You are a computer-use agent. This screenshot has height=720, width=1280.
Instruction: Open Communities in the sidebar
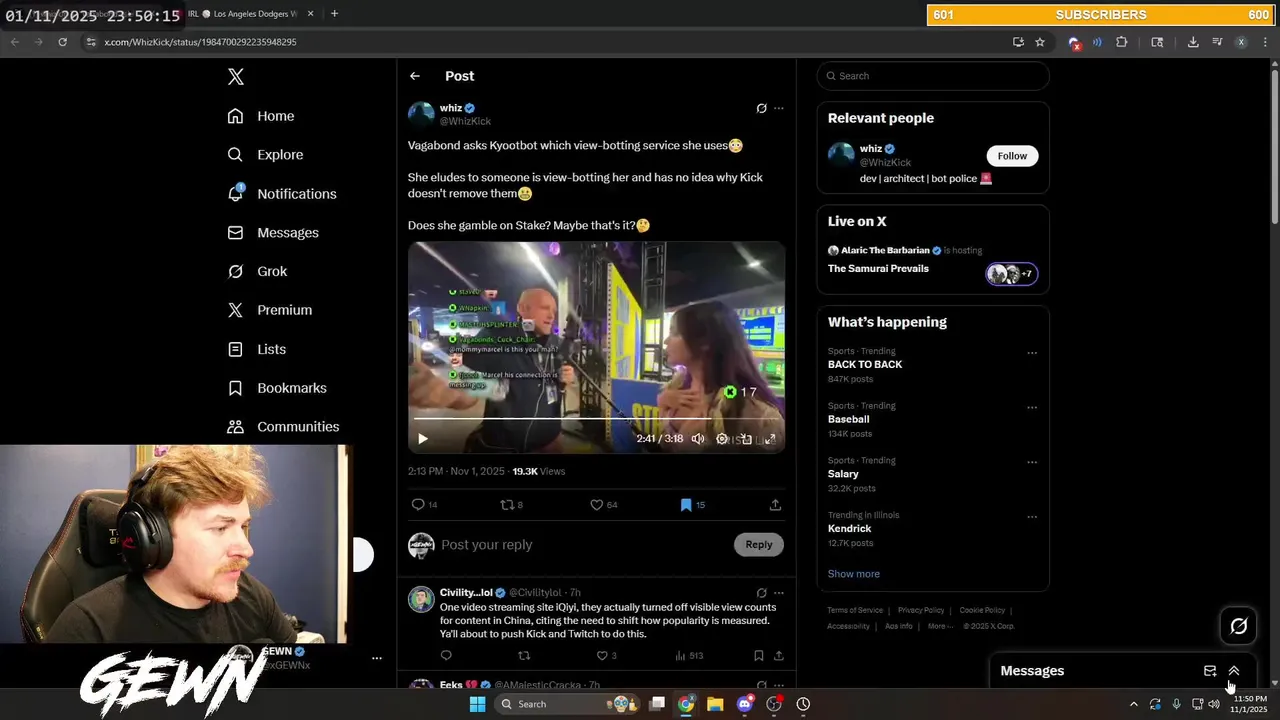click(x=283, y=426)
